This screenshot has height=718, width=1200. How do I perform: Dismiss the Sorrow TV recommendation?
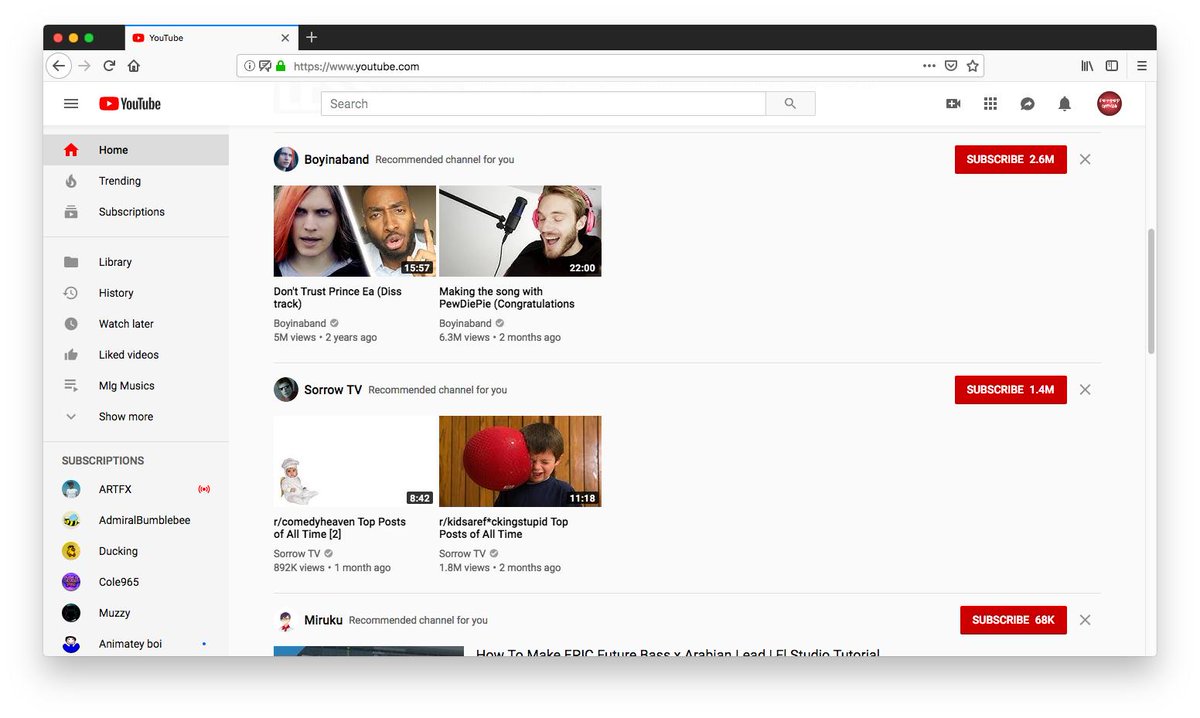point(1085,389)
